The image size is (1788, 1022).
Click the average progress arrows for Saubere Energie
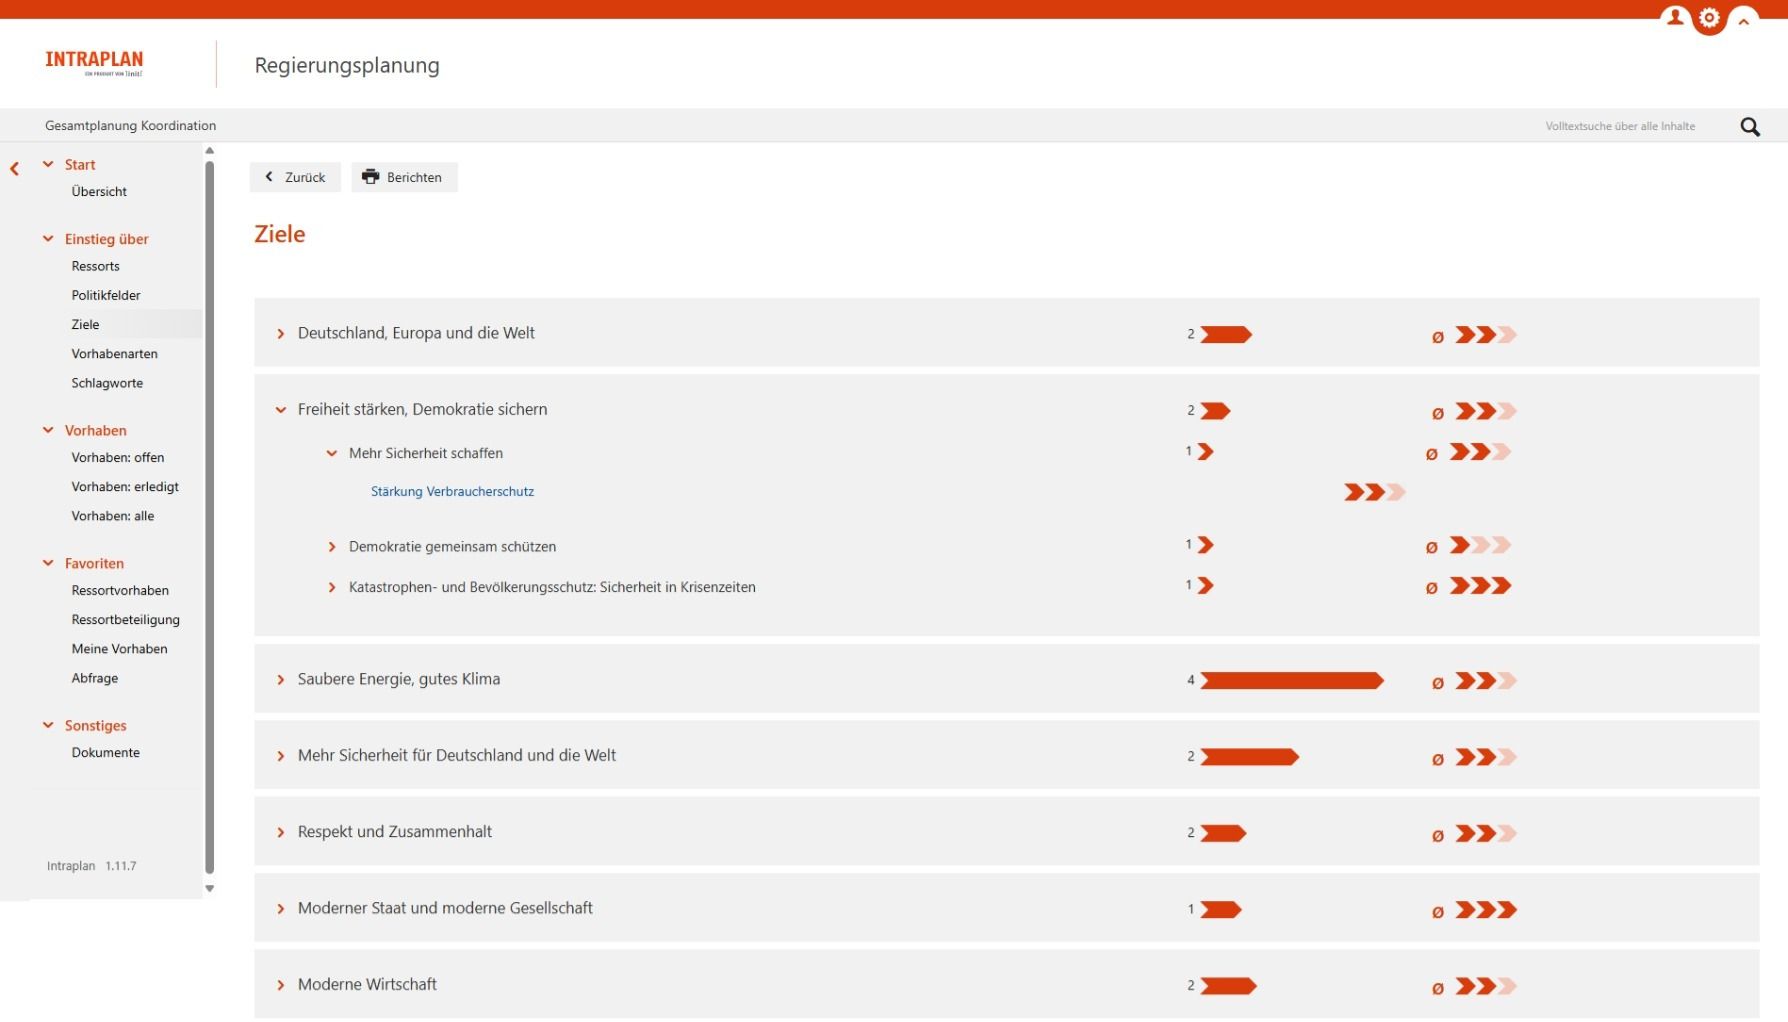pos(1485,681)
